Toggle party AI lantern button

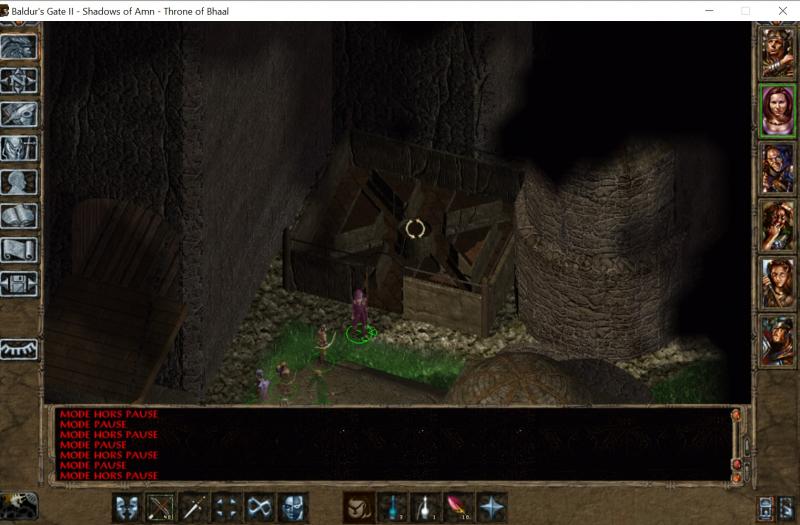click(766, 509)
